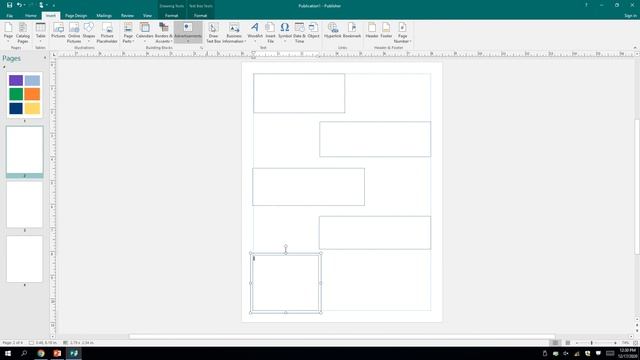The image size is (640, 360).
Task: Adjust the zoom slider
Action: 592,343
